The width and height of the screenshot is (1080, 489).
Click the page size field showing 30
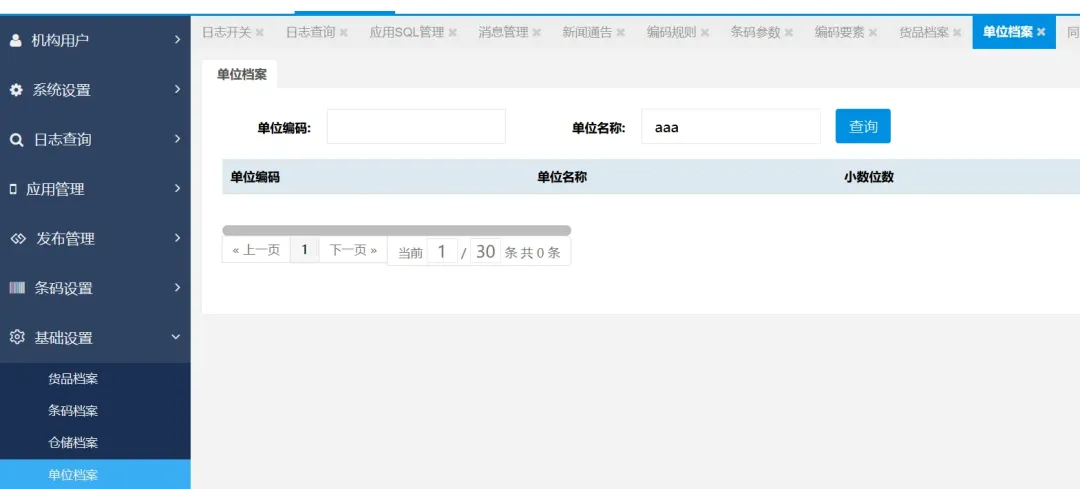click(x=486, y=251)
